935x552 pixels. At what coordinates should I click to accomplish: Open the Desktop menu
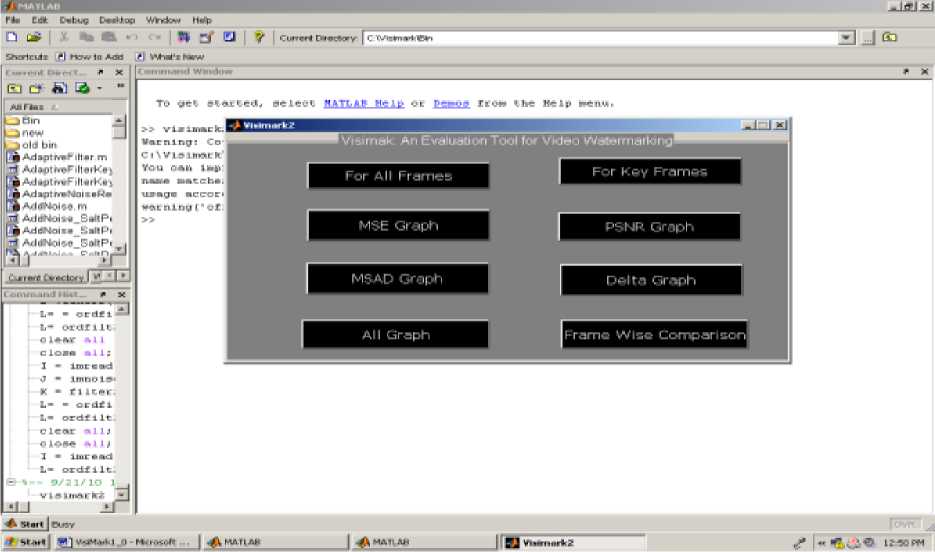[x=117, y=20]
